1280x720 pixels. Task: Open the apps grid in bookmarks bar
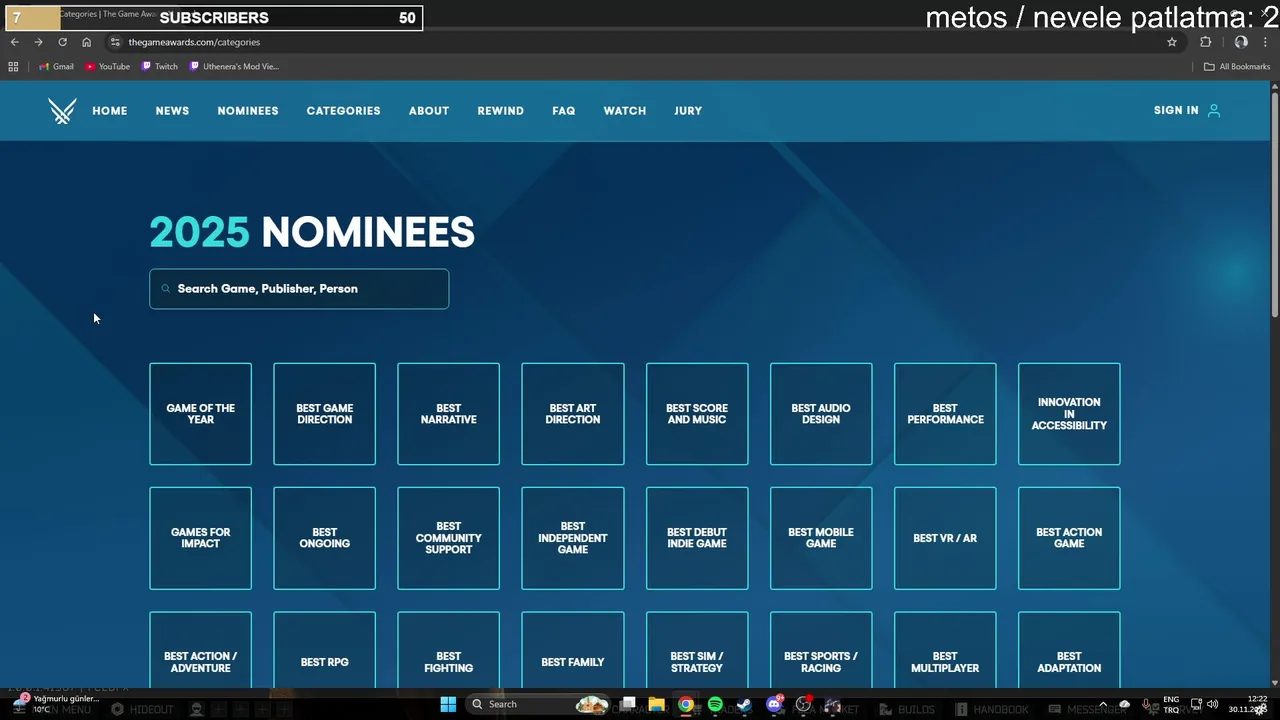click(13, 67)
